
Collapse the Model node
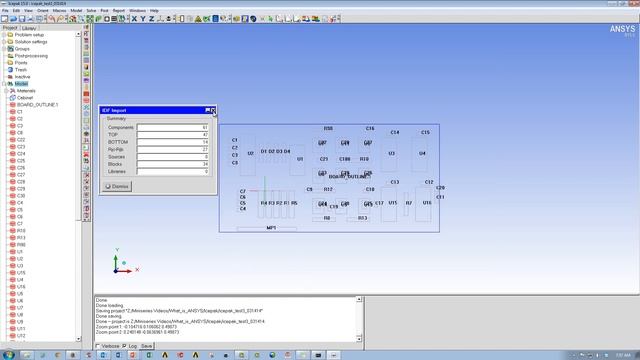(4, 84)
